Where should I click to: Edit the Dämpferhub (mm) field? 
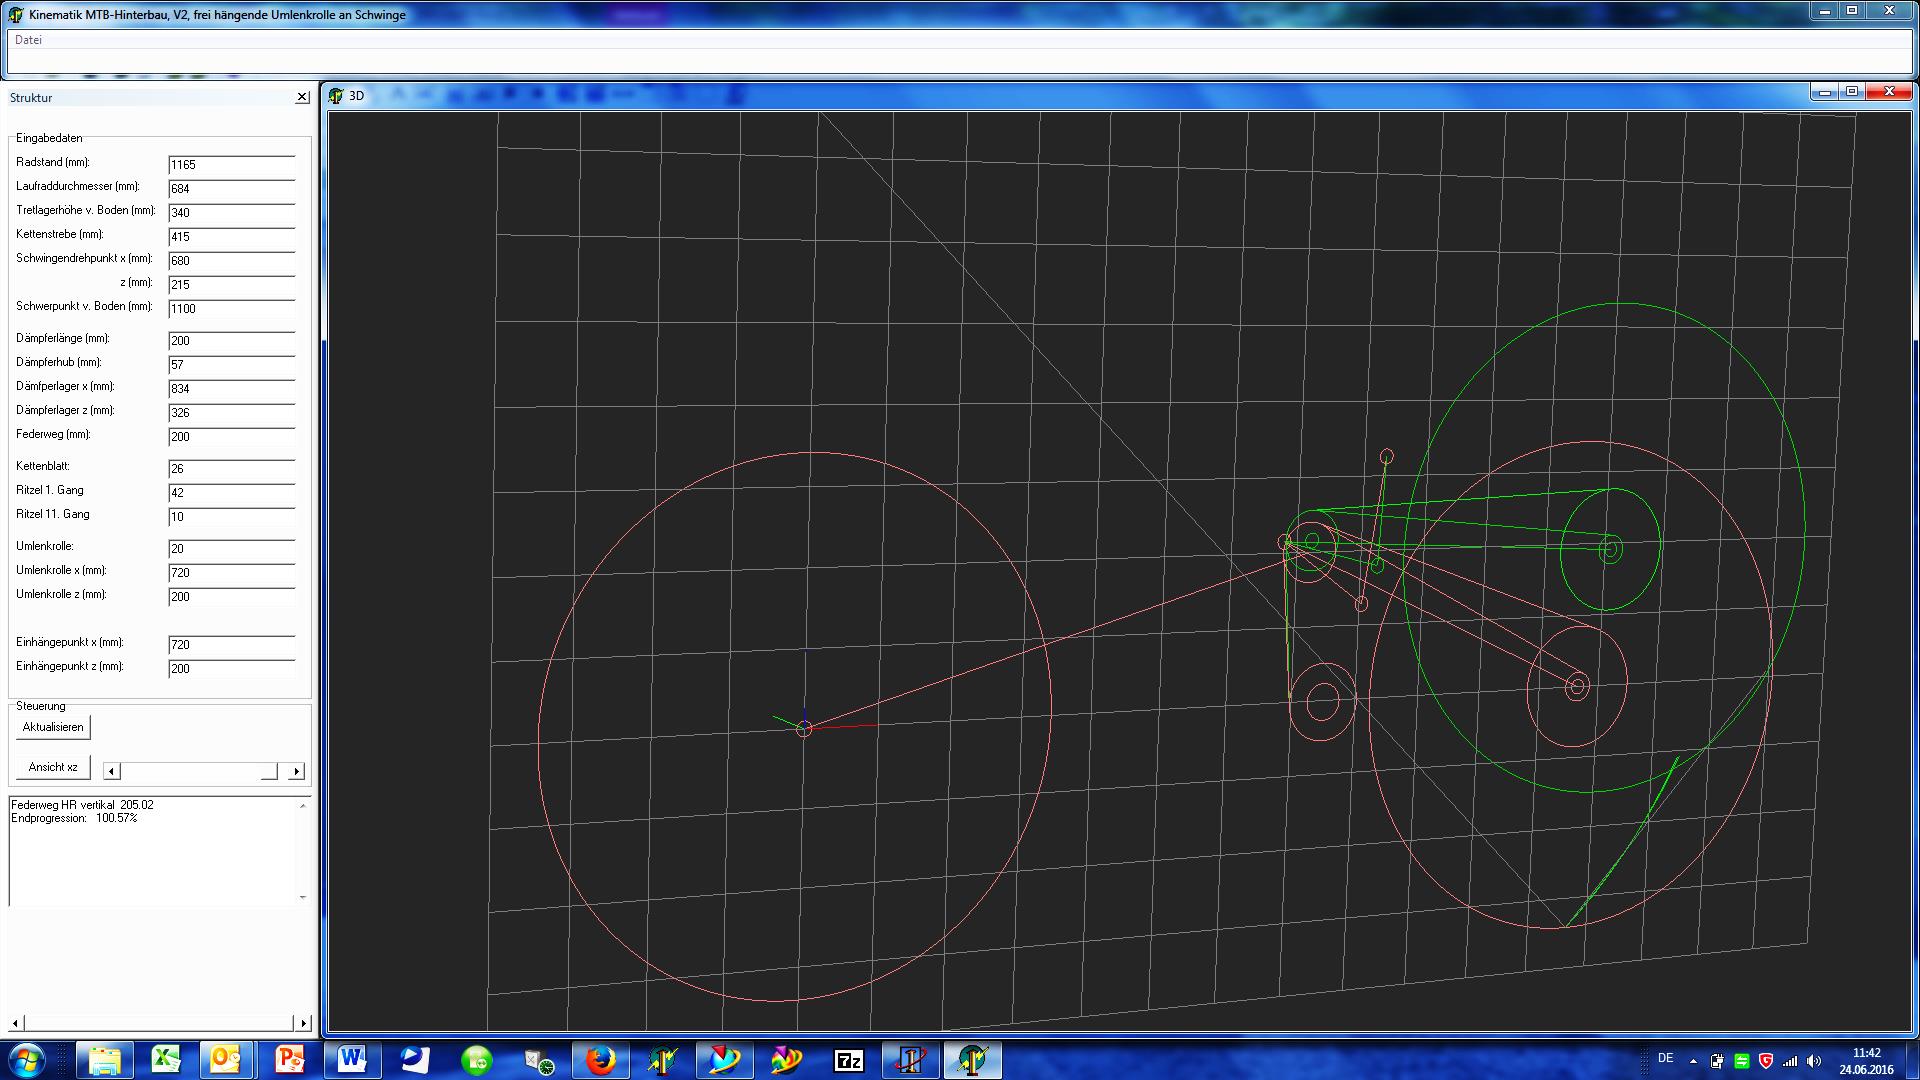[x=232, y=365]
